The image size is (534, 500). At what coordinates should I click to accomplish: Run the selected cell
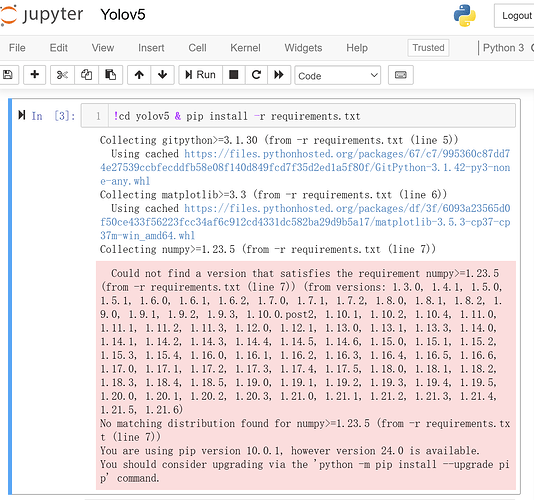(200, 75)
